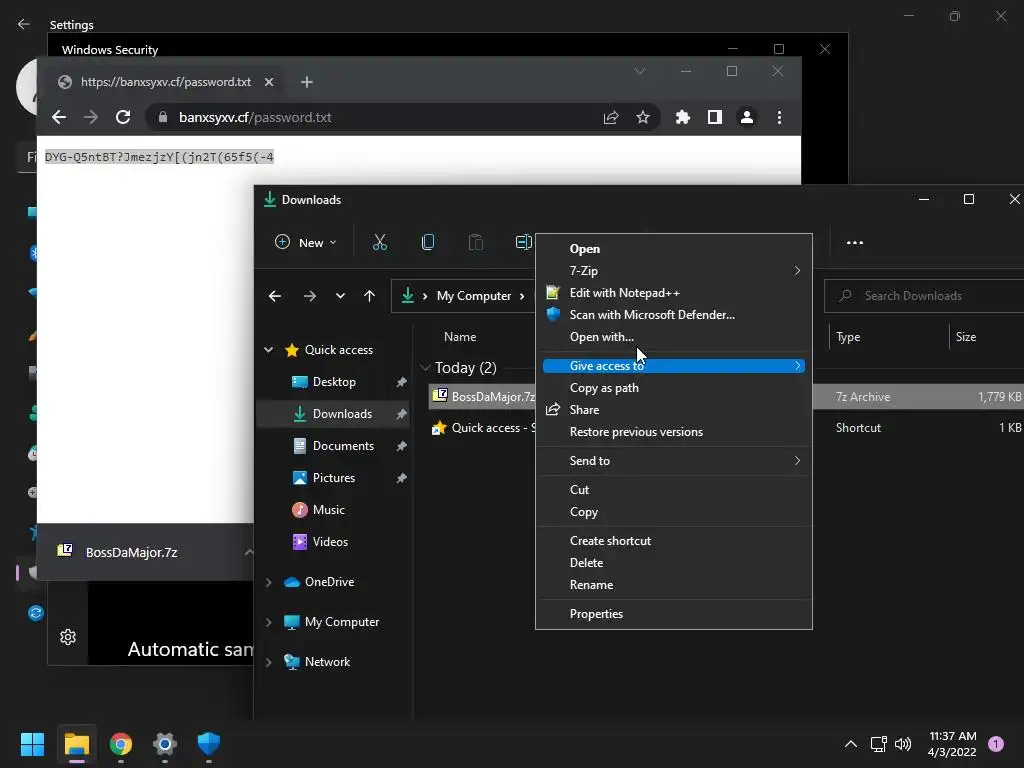Go up one folder level in Explorer
1024x768 pixels.
tap(370, 296)
